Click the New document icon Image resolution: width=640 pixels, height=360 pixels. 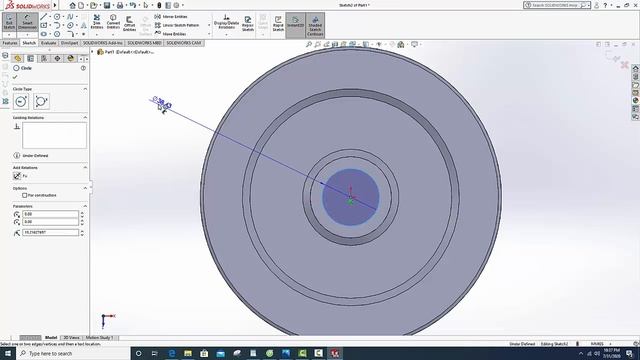click(81, 5)
